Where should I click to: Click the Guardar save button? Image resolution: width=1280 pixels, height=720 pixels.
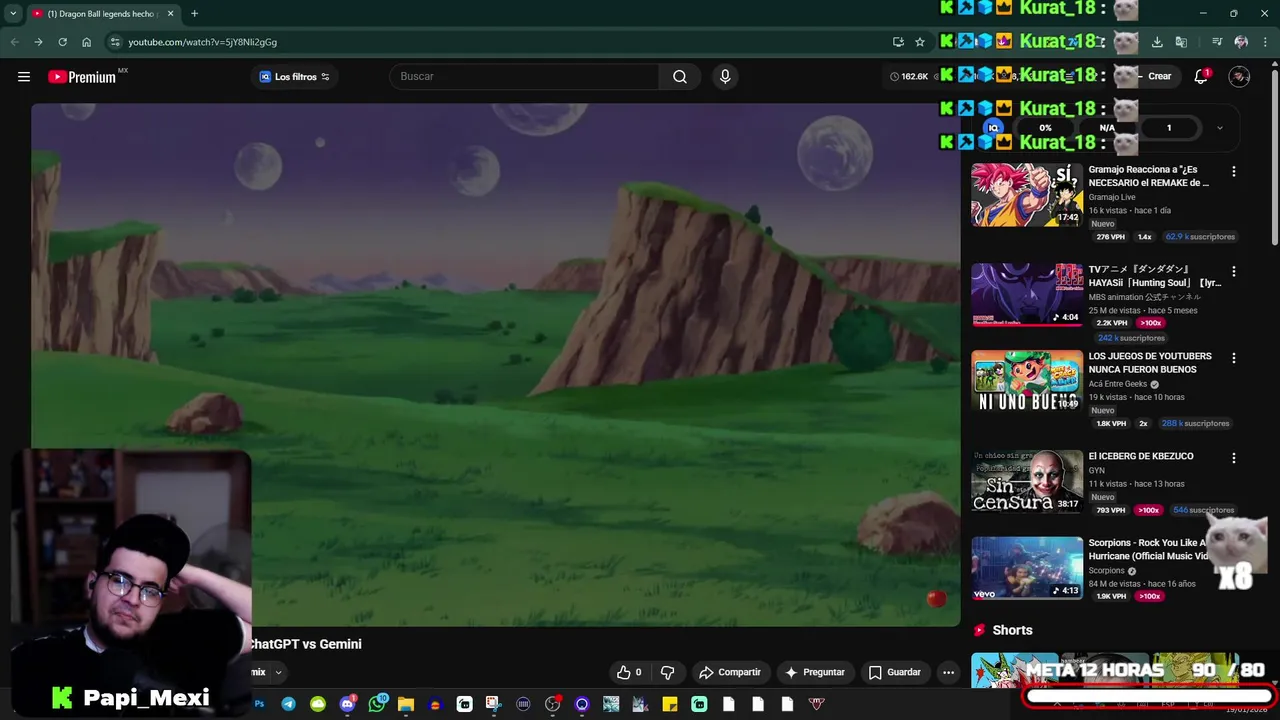[895, 673]
